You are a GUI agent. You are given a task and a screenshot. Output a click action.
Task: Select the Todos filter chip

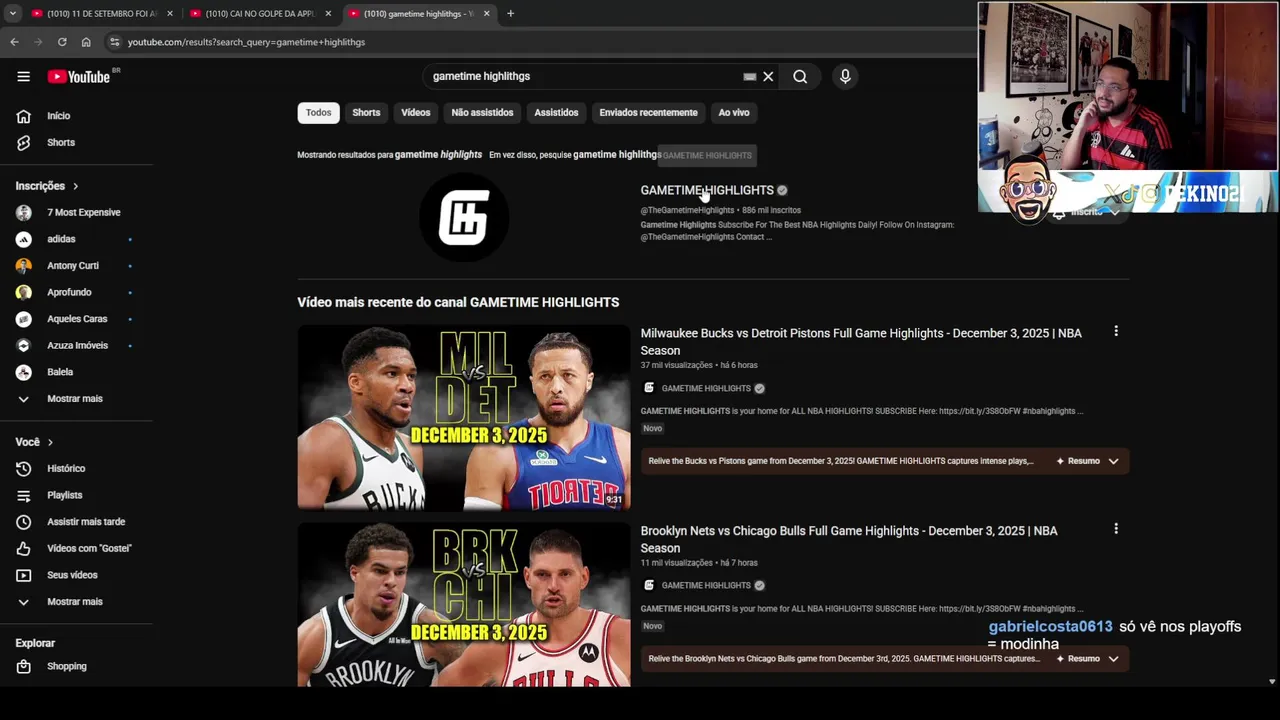pyautogui.click(x=318, y=113)
